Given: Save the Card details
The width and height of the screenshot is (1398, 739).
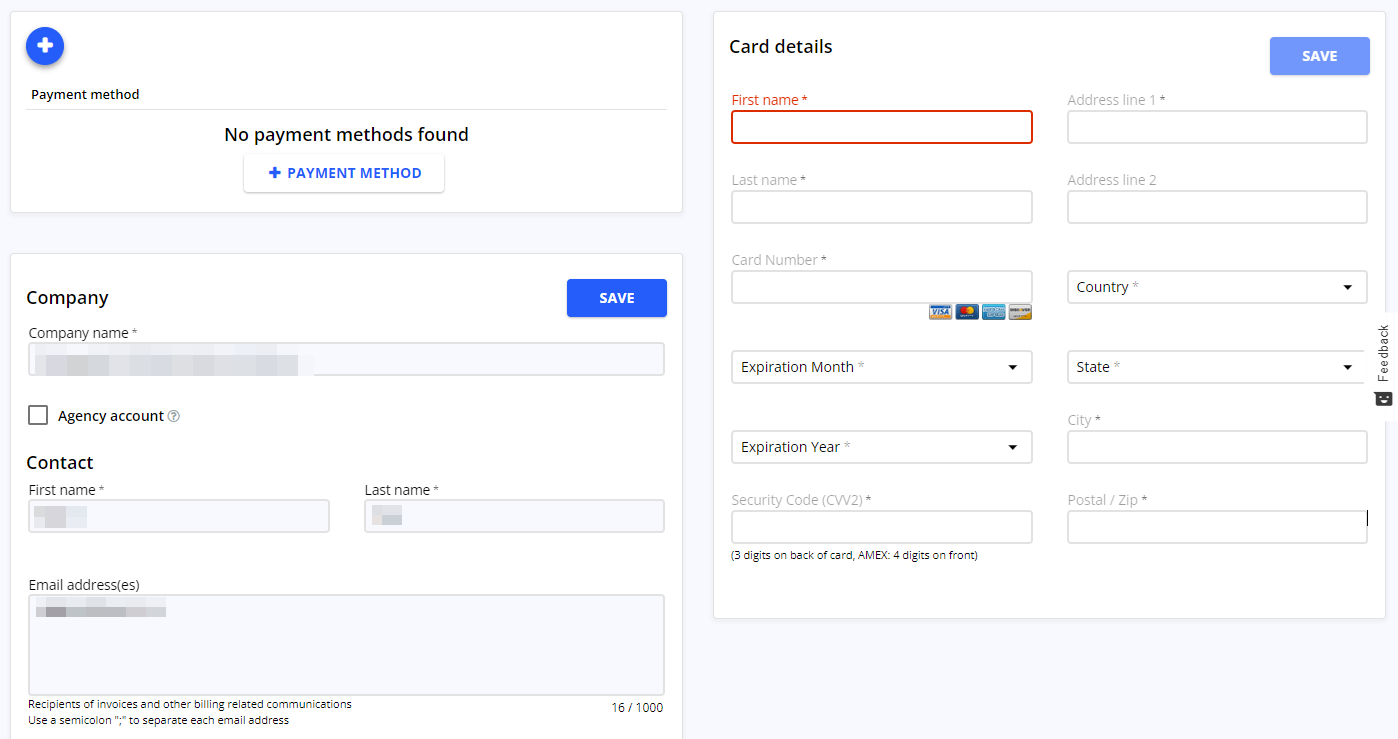Looking at the screenshot, I should [x=1319, y=56].
